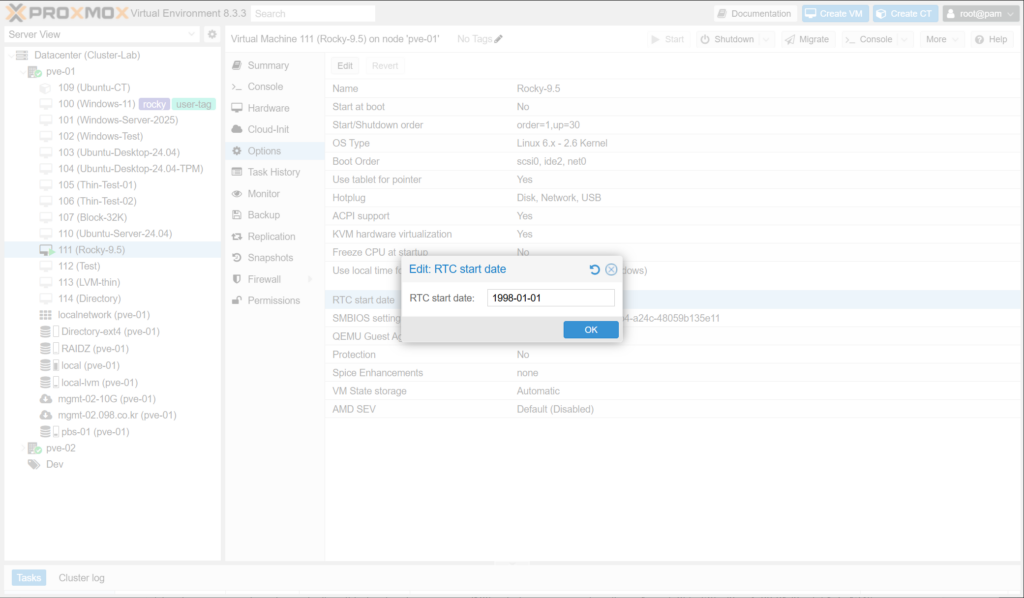Screen dimensions: 1024x598
Task: Expand the Firewall submenu arrow
Action: tap(309, 279)
